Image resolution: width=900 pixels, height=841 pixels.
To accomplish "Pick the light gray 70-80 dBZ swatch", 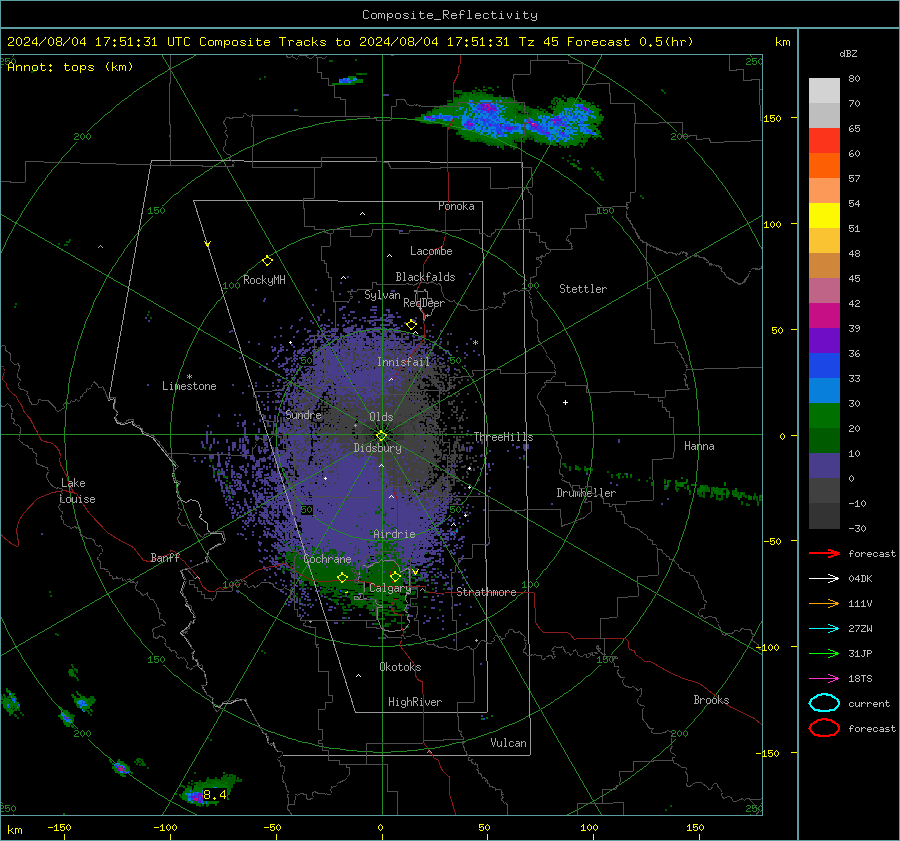I will click(824, 91).
